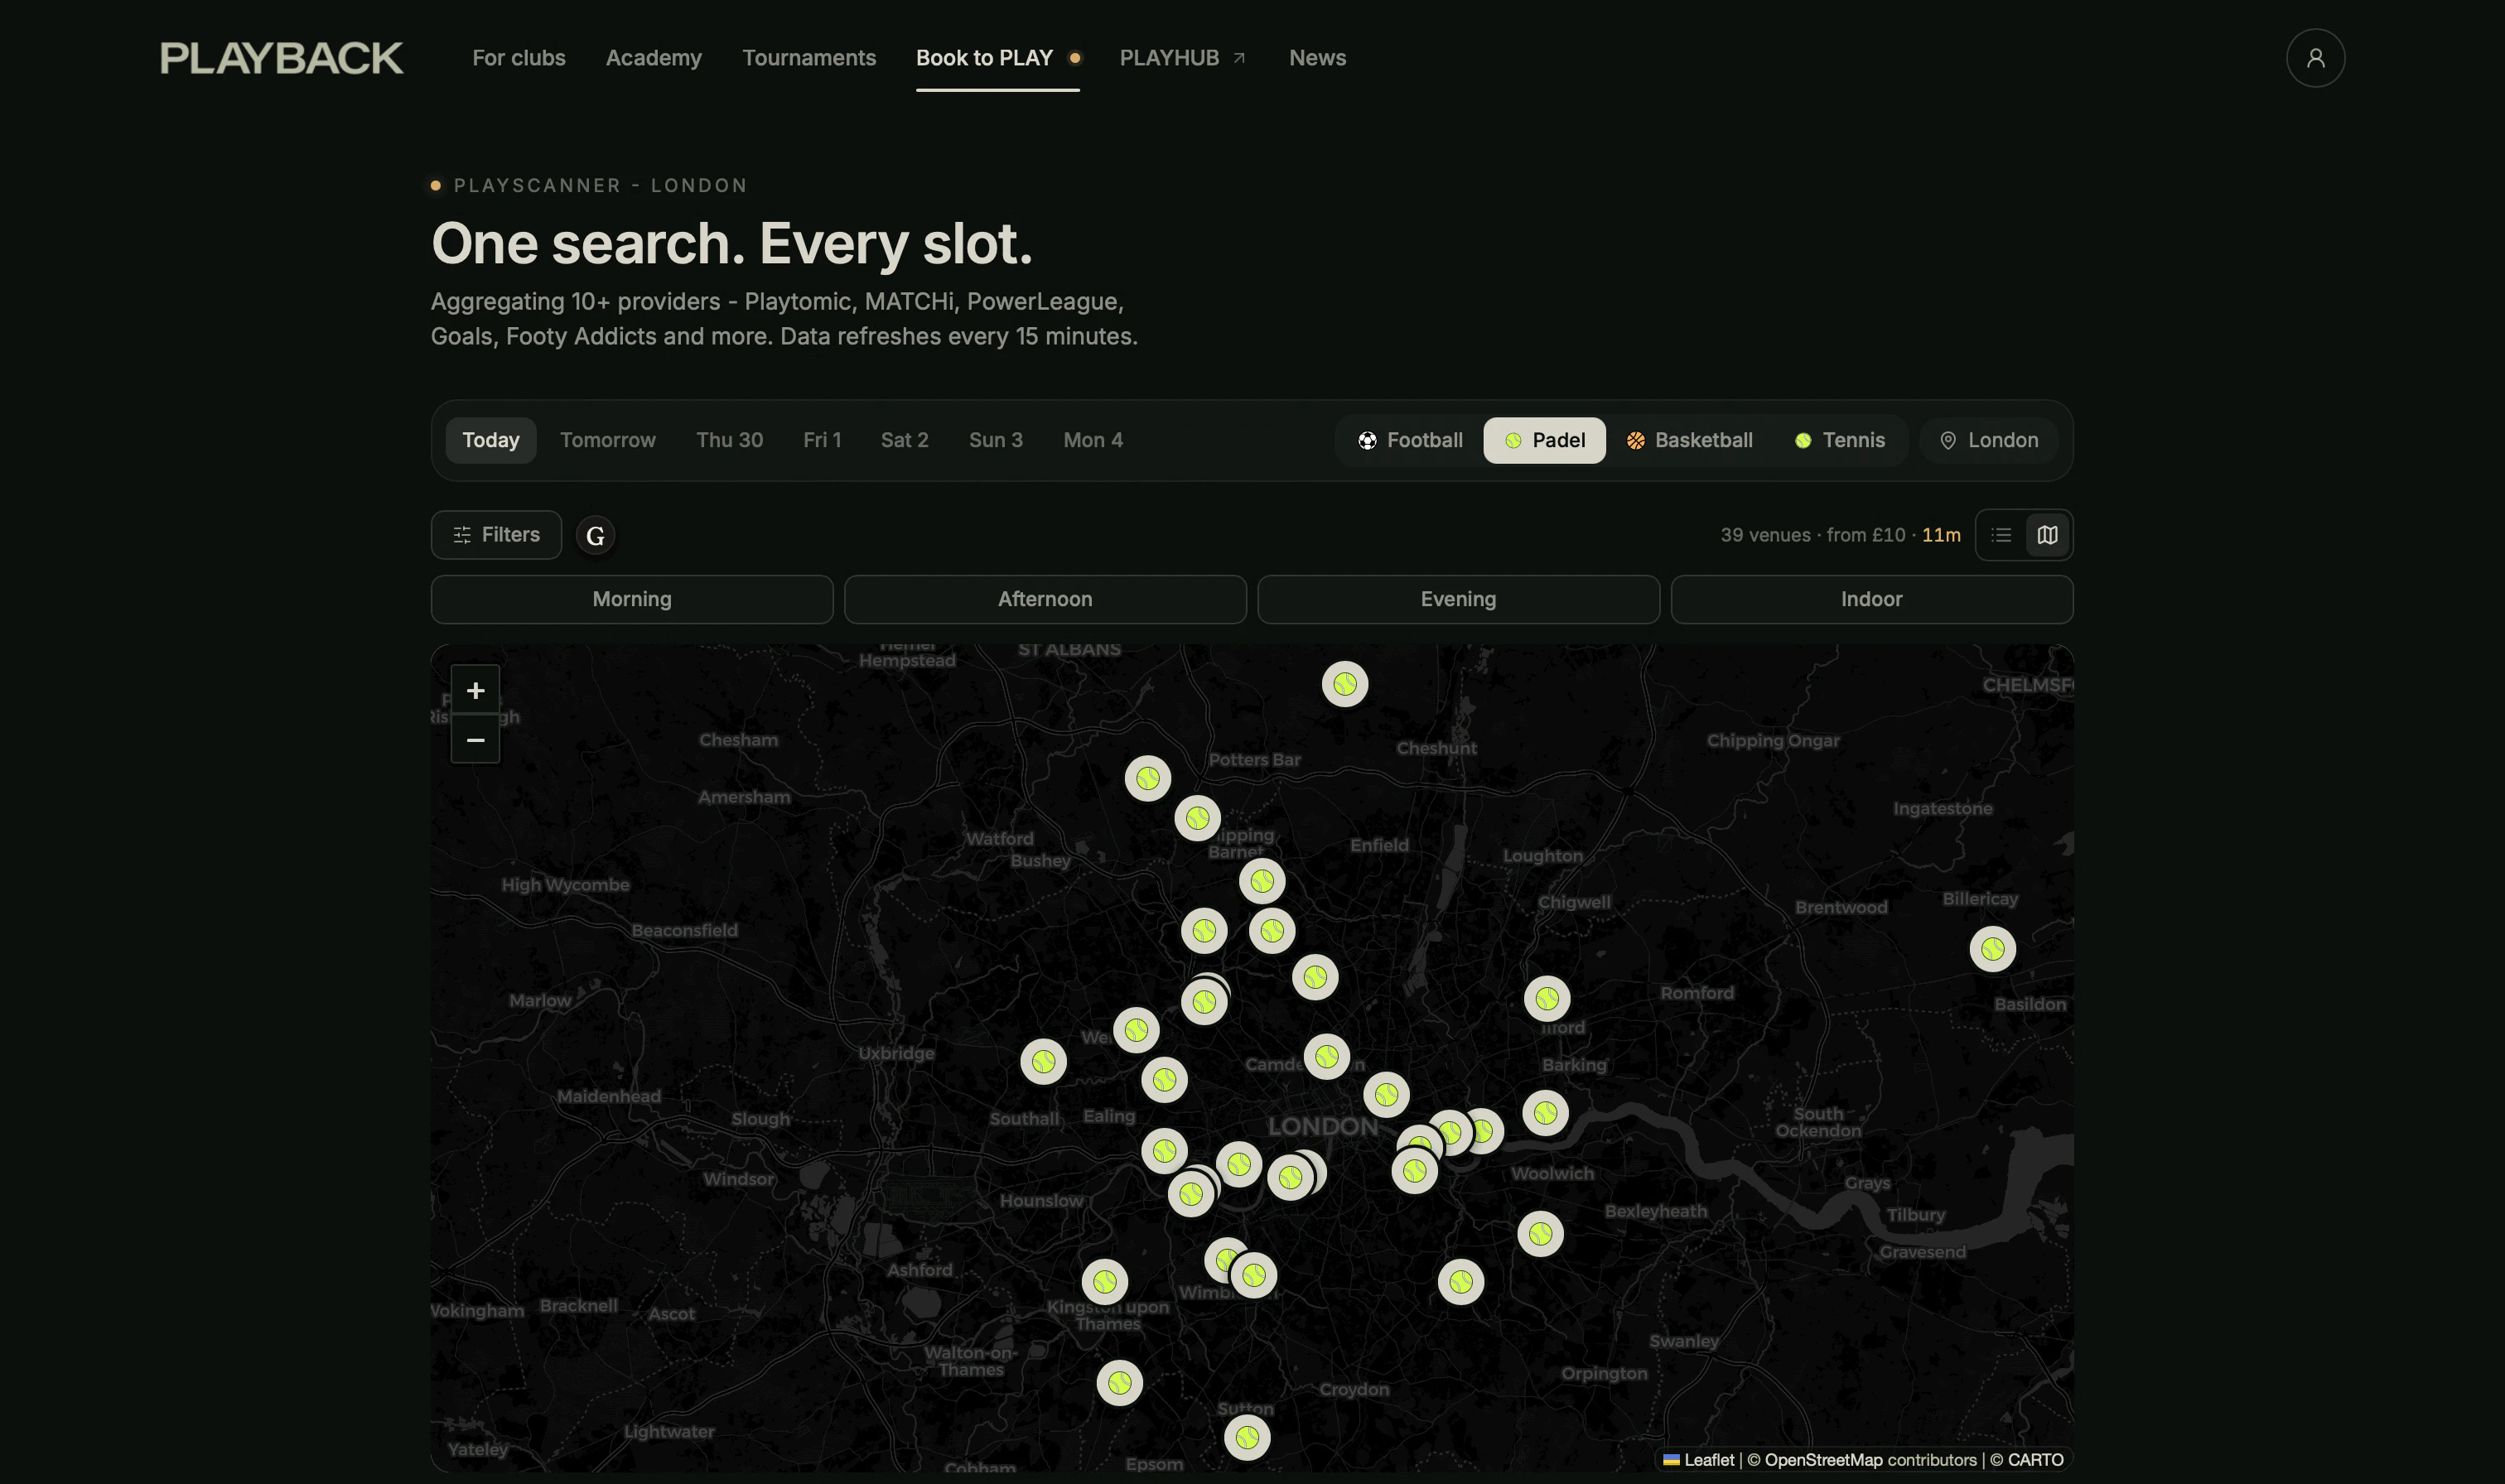The image size is (2505, 1484).
Task: Go to the Tournaments page
Action: tap(808, 58)
